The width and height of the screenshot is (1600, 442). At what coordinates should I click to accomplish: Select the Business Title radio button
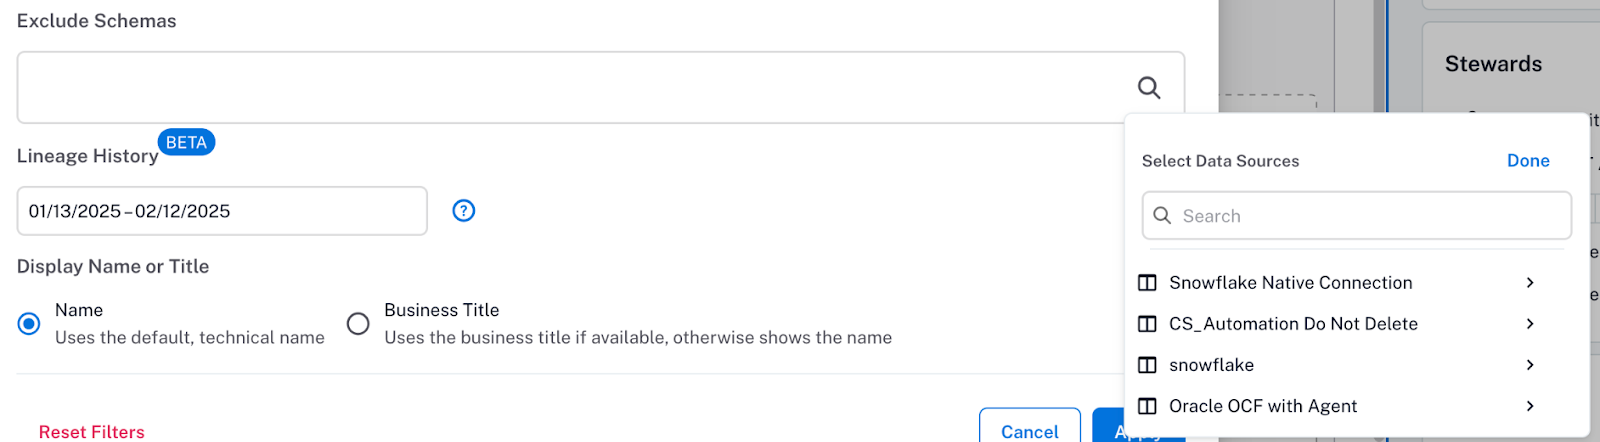358,323
